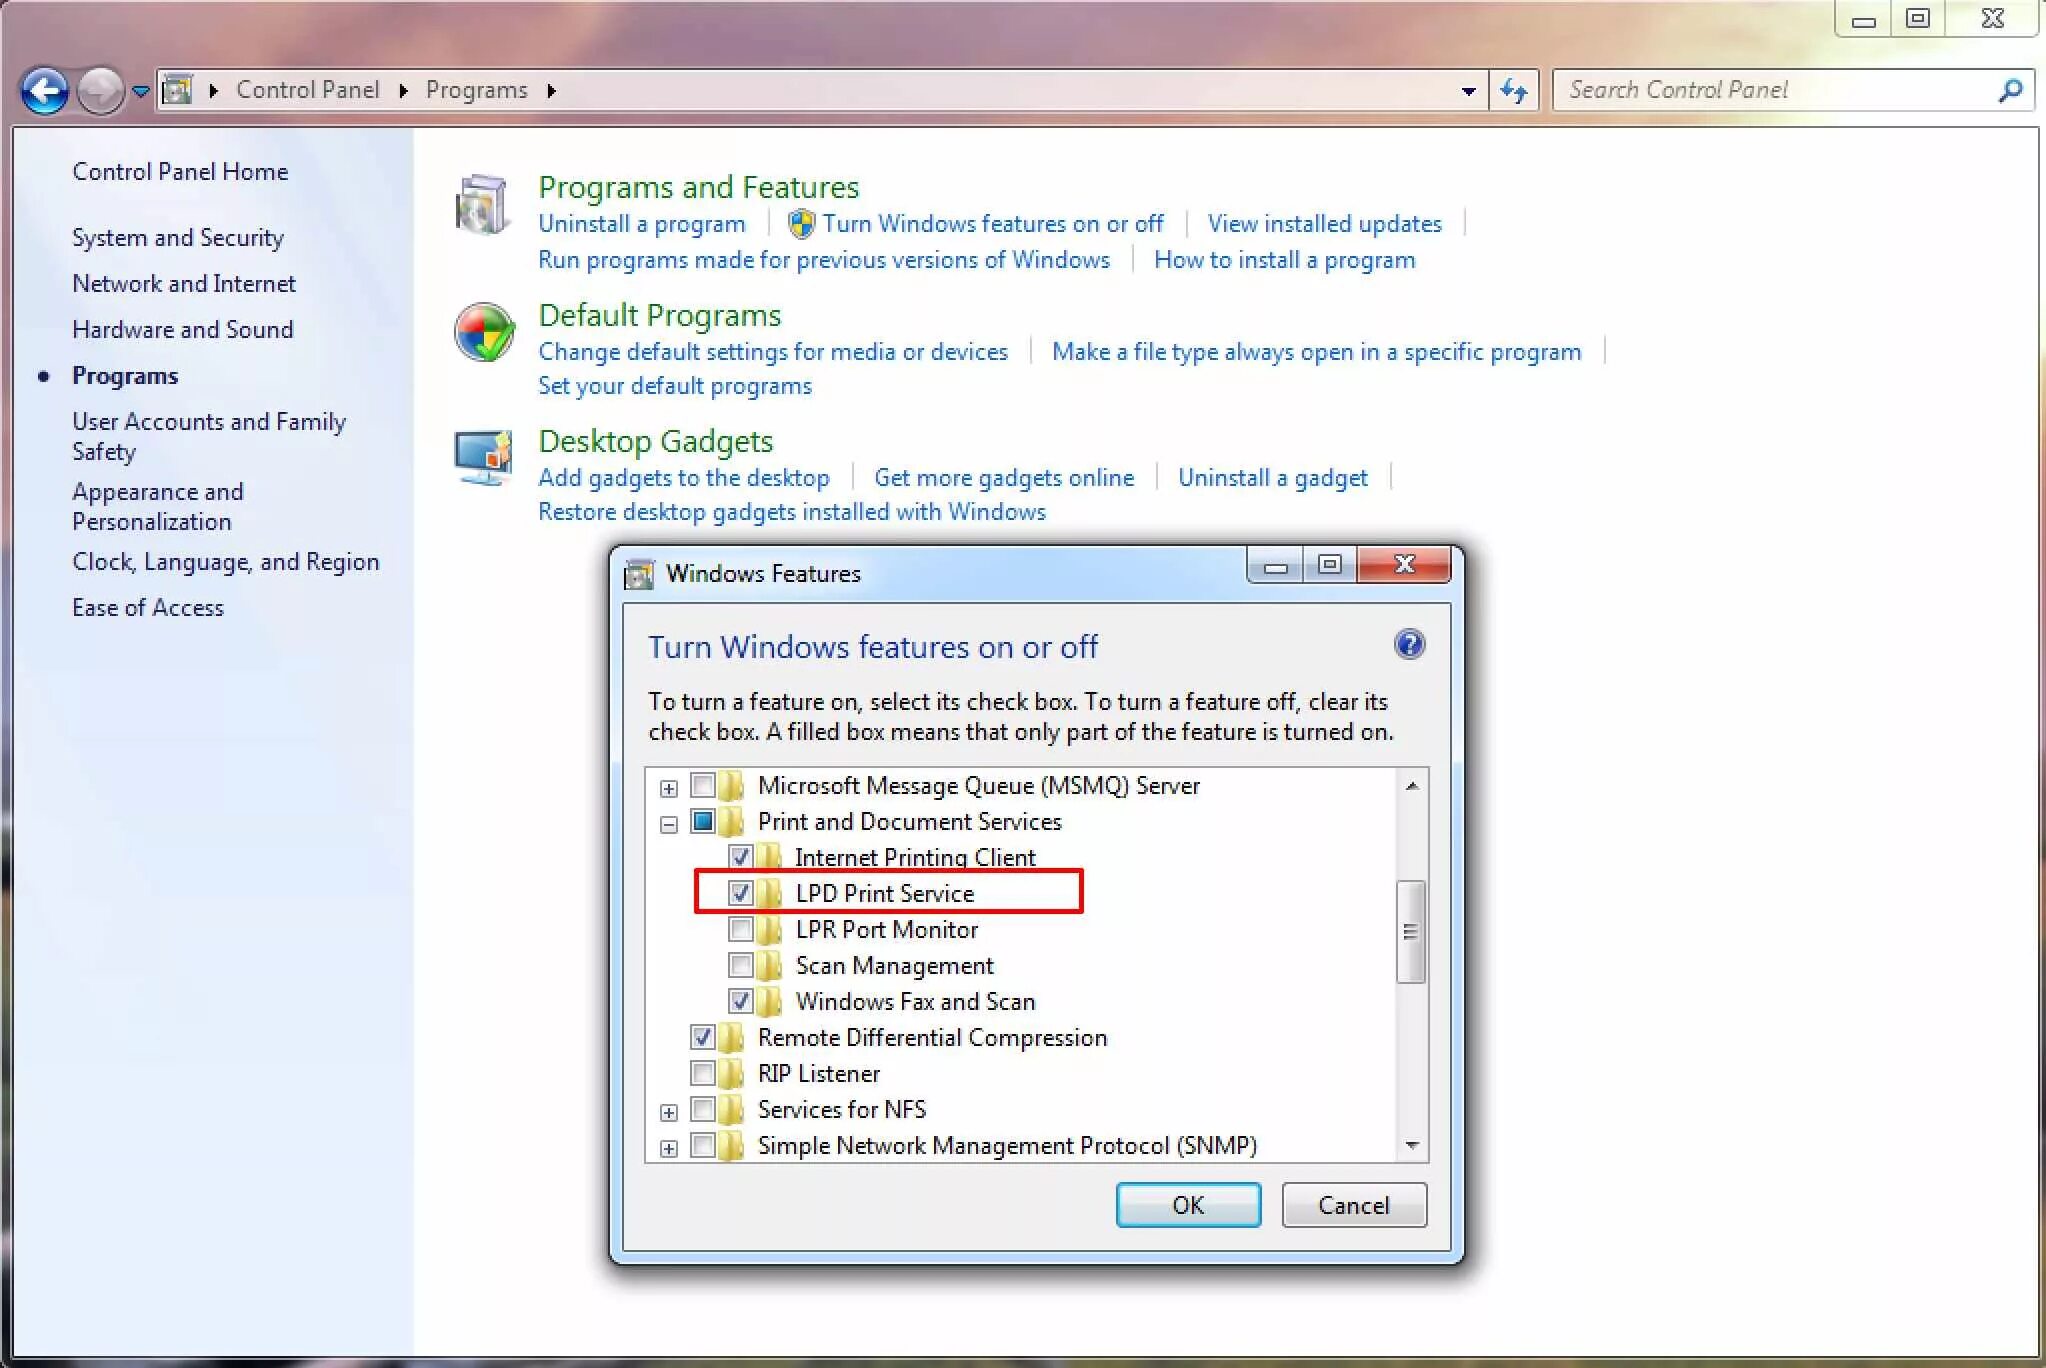This screenshot has height=1368, width=2046.
Task: Open the address bar history dropdown
Action: 1468,91
